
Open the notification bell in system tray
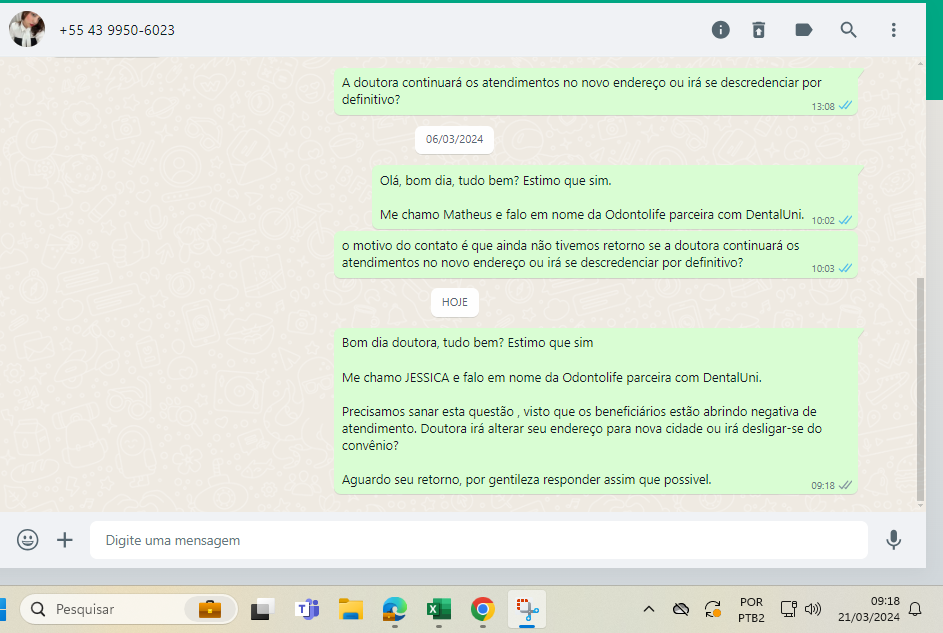pyautogui.click(x=914, y=609)
